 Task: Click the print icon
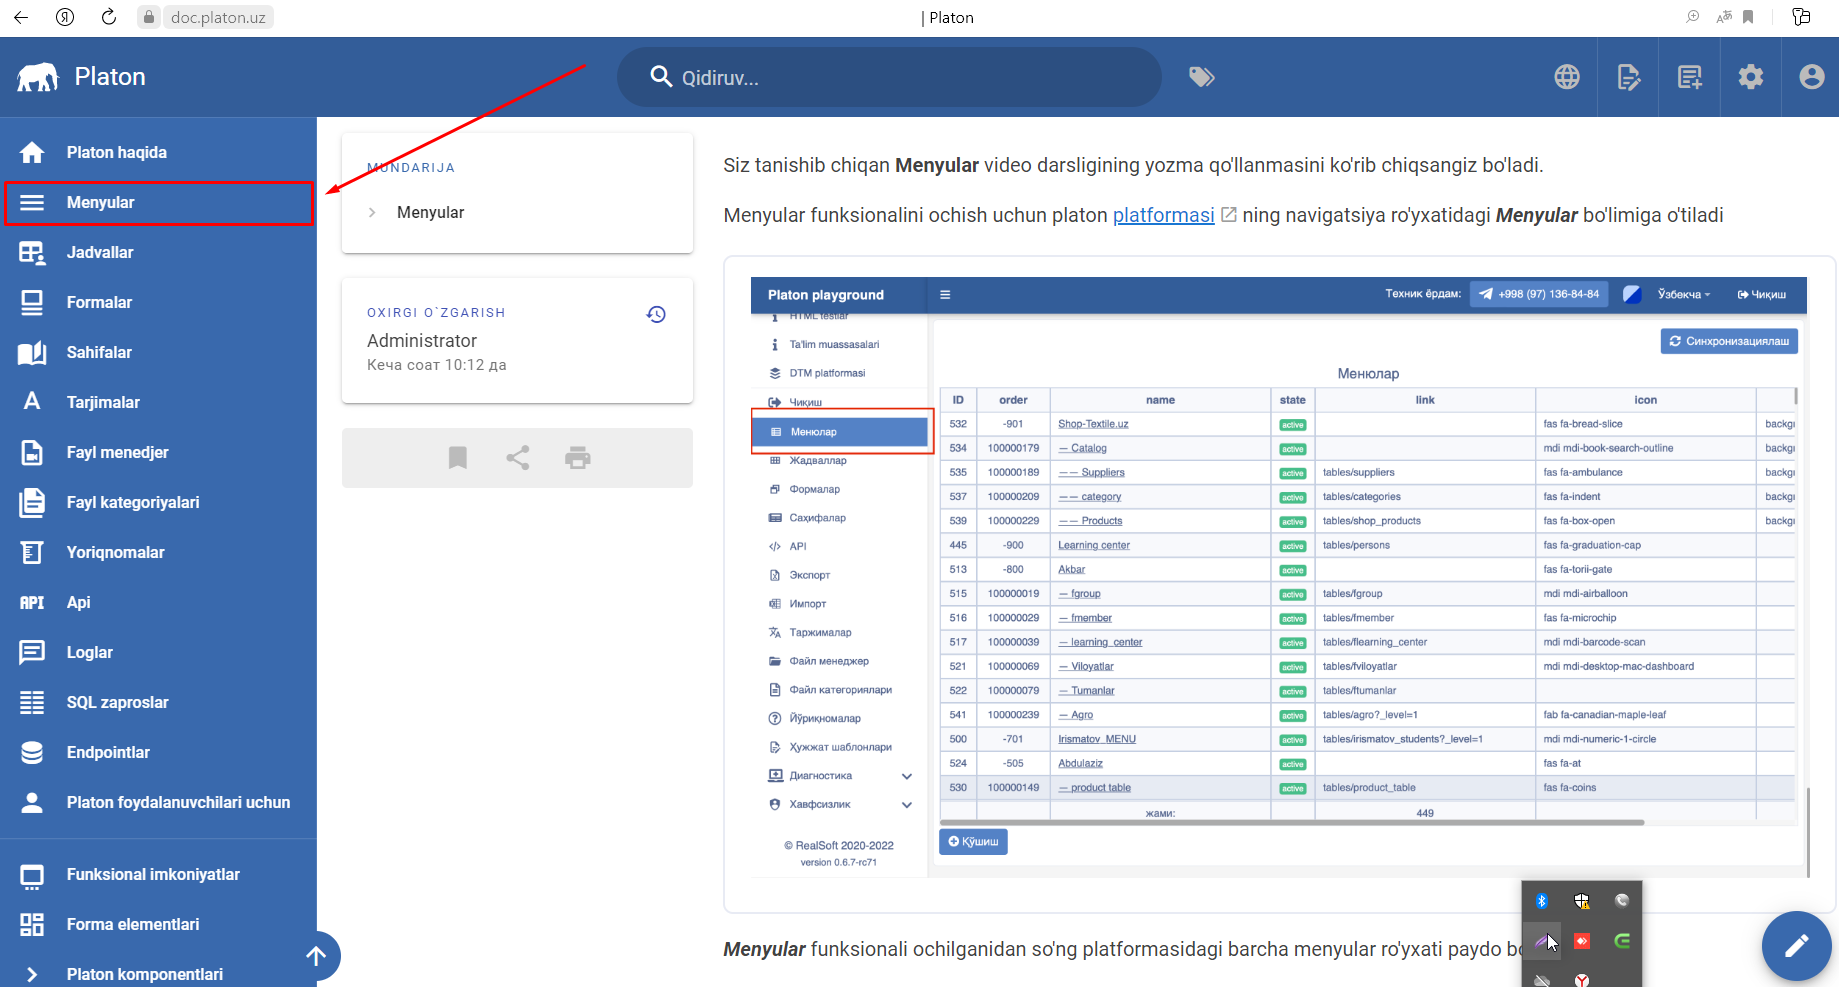[x=578, y=458]
